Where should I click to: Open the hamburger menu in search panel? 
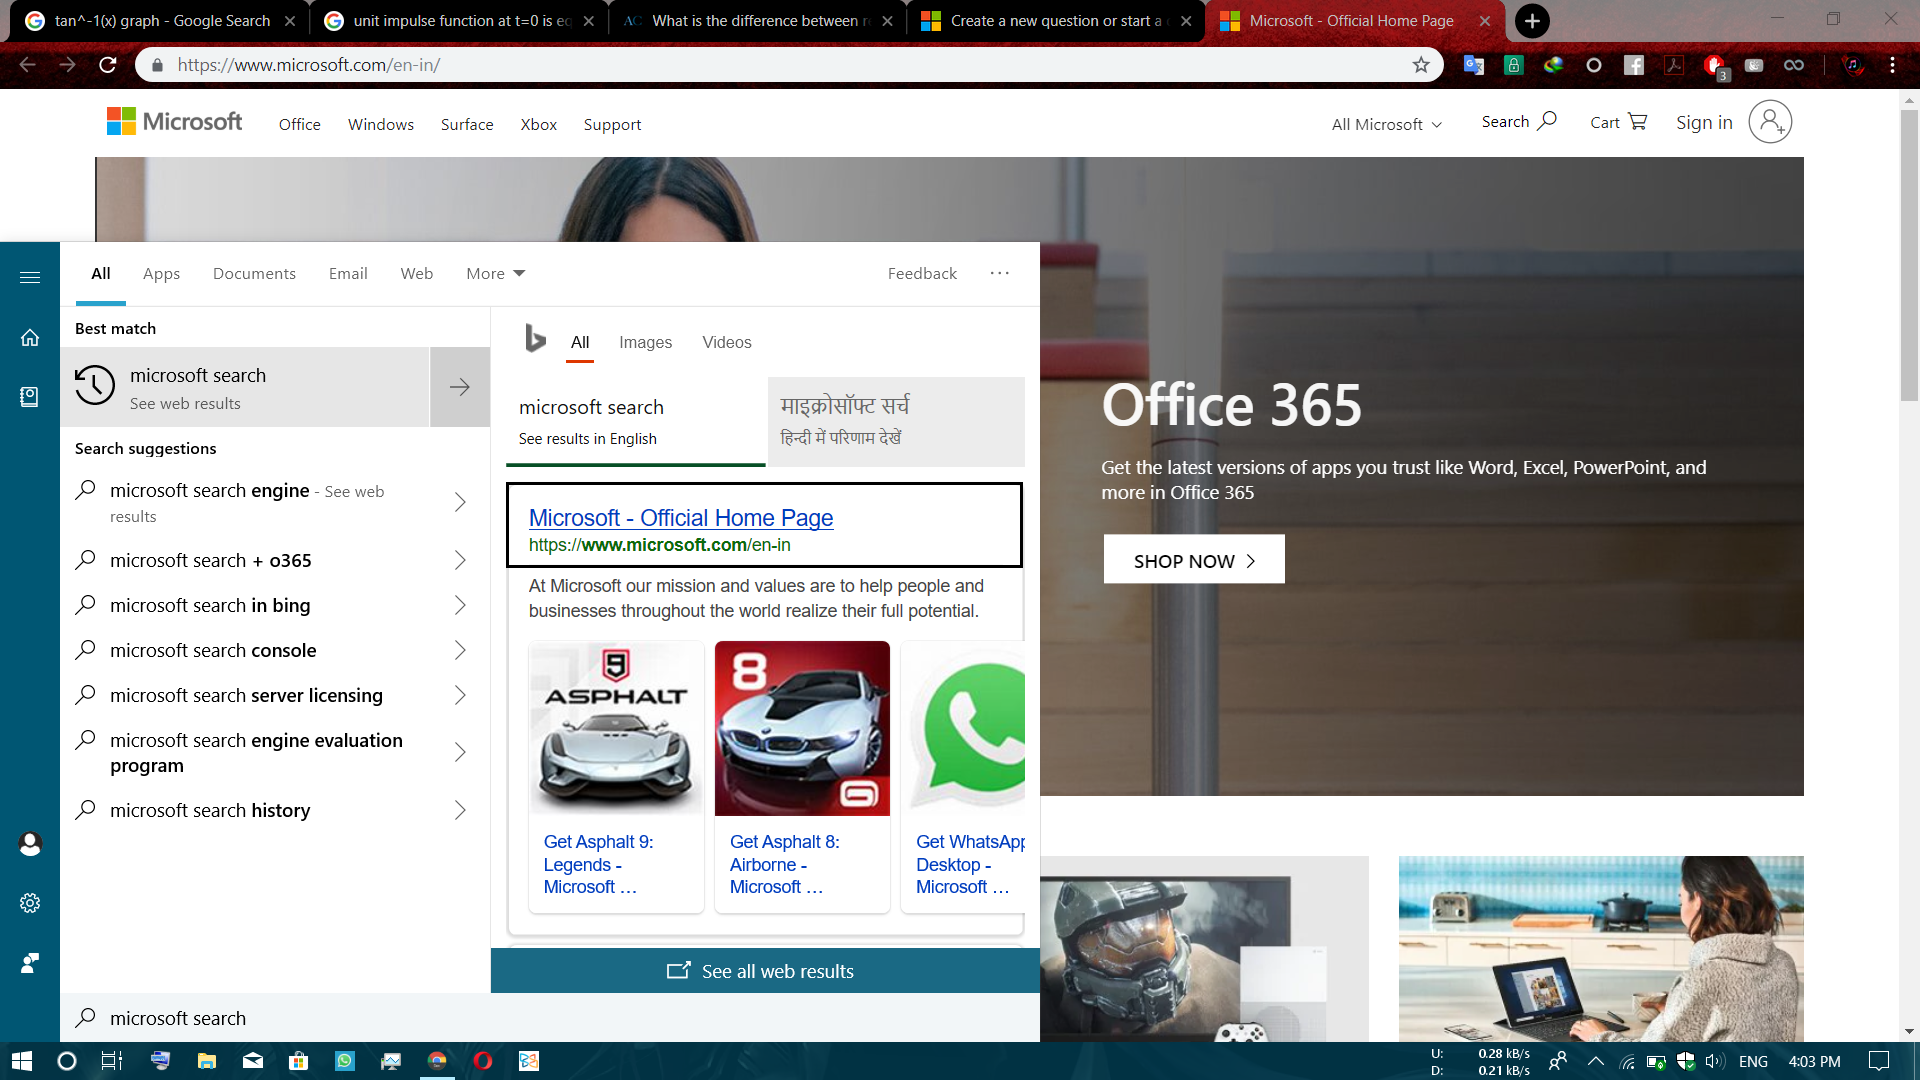tap(30, 277)
